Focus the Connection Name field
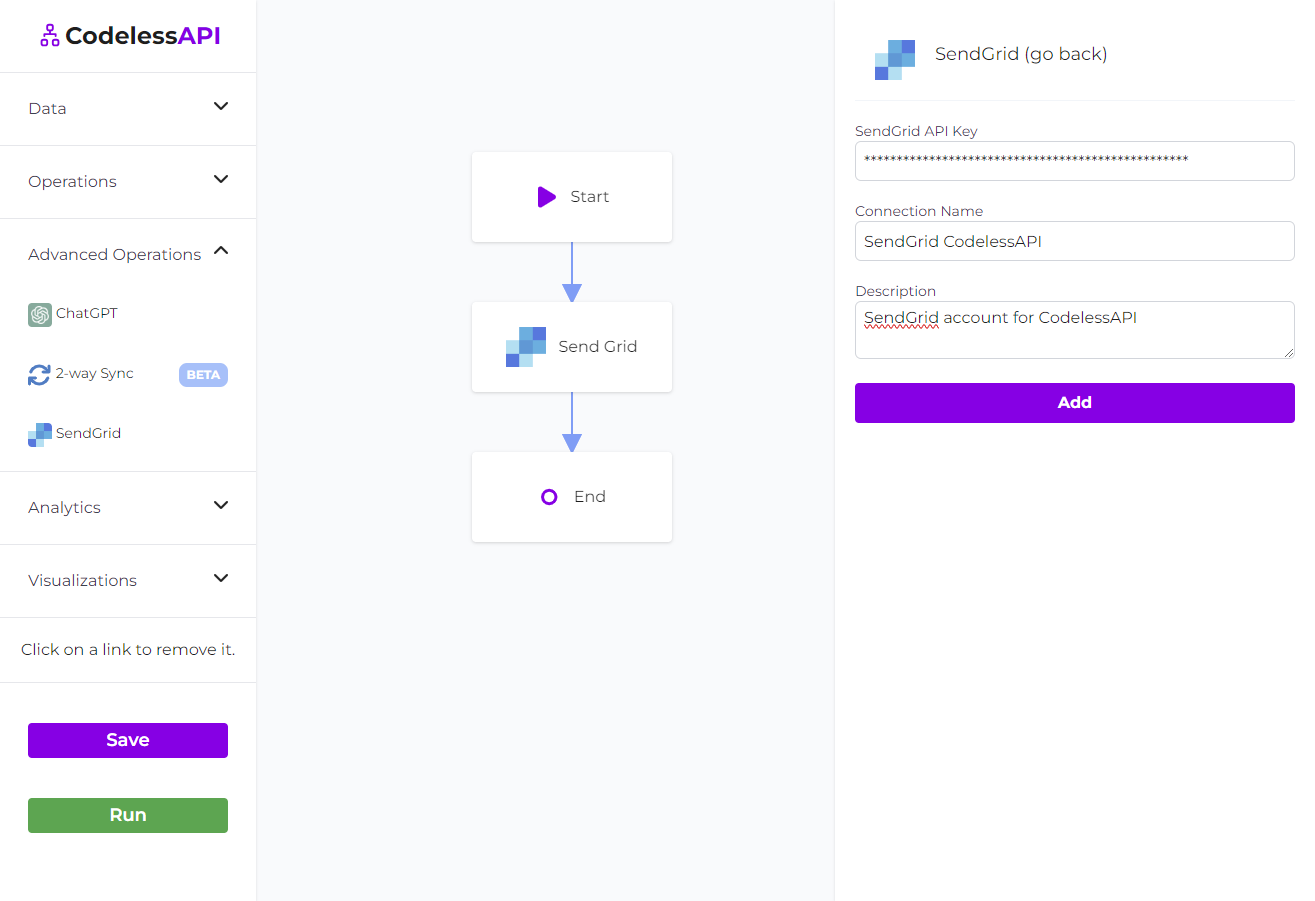 [x=1075, y=241]
